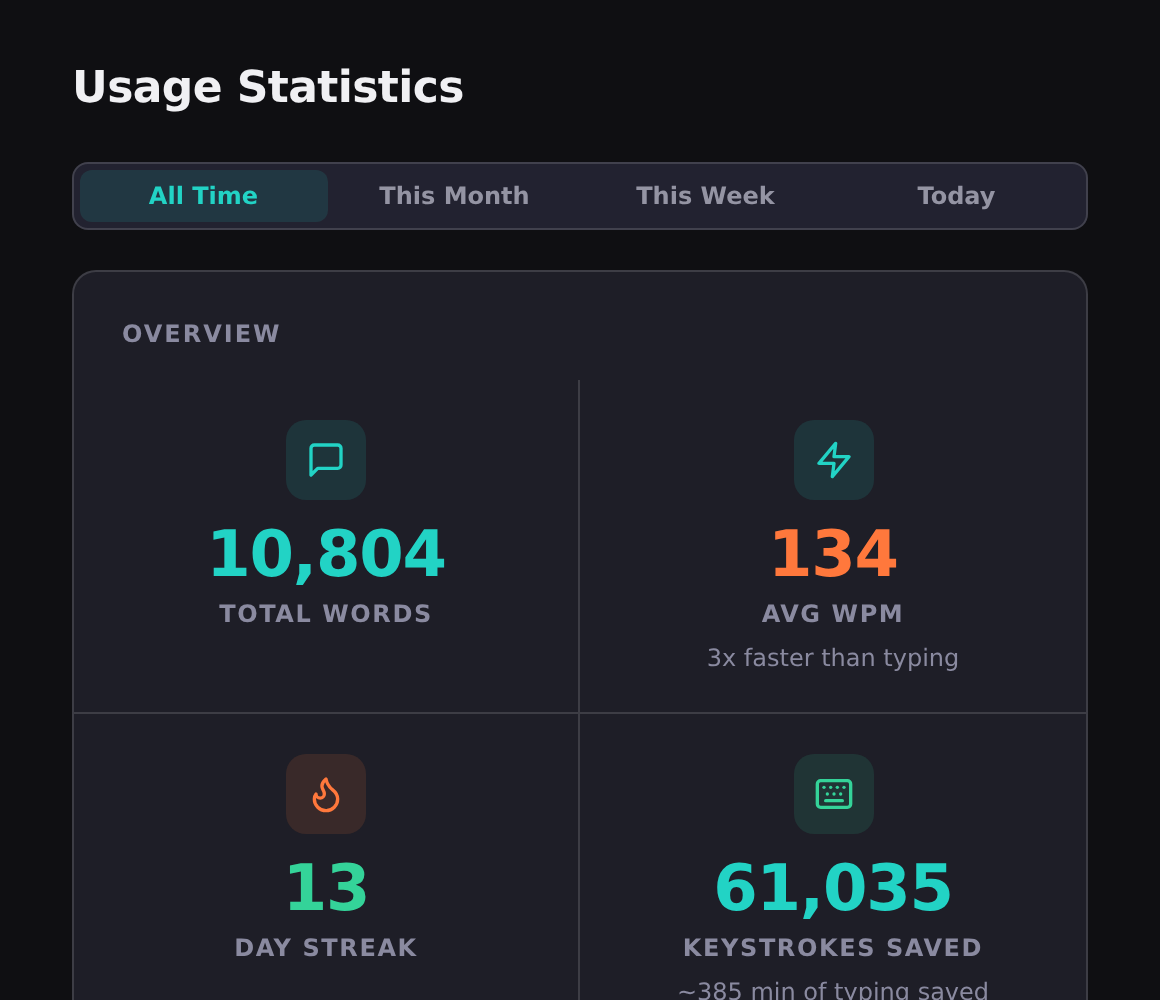This screenshot has height=1000, width=1160.
Task: Click the 3x faster than typing label
Action: point(833,657)
